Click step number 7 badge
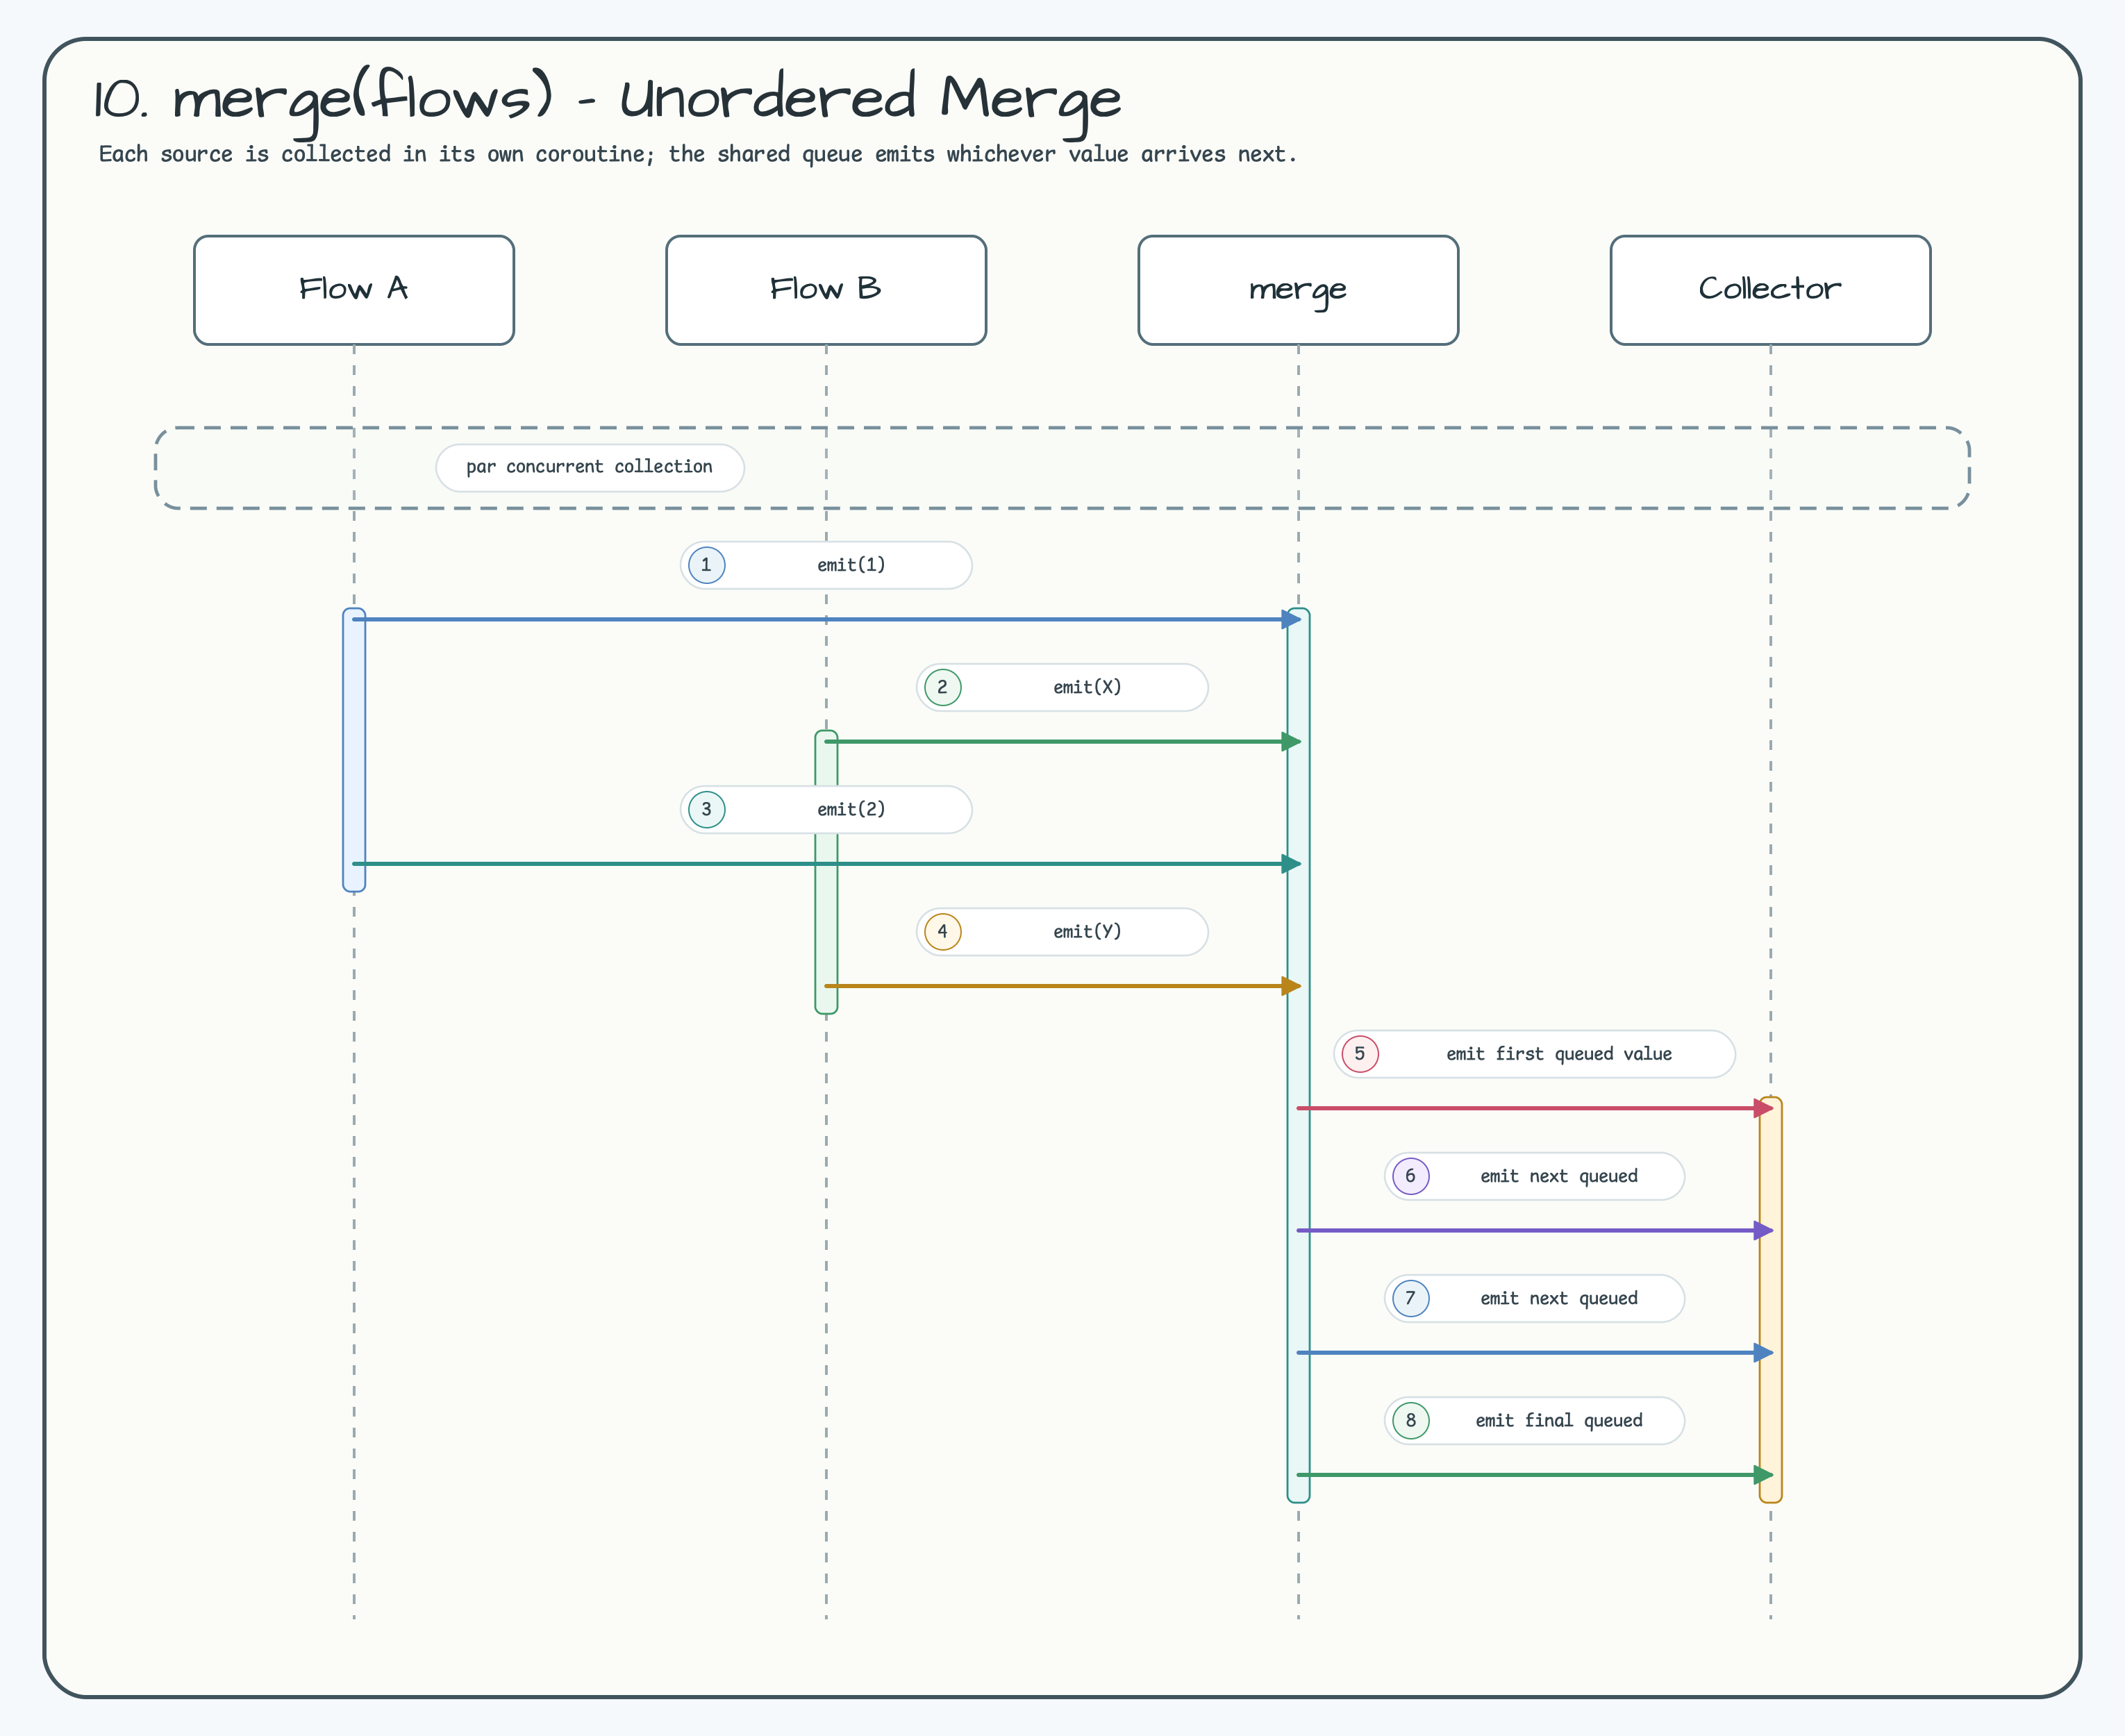2125x1736 pixels. pyautogui.click(x=1410, y=1298)
